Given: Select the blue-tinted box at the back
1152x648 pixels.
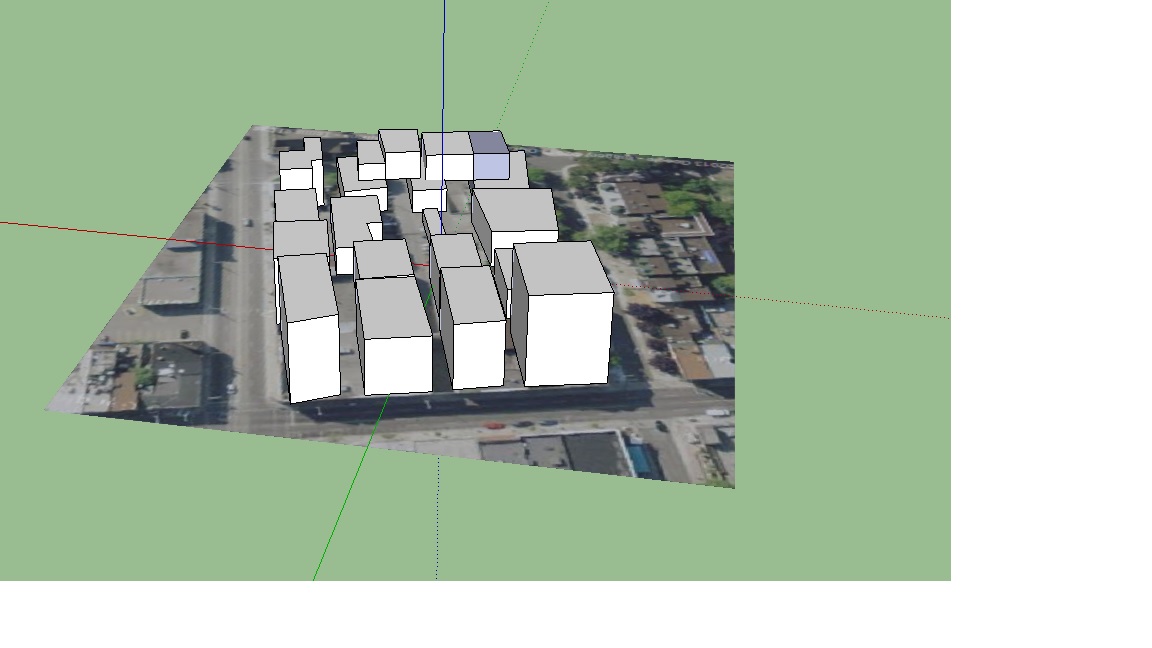Looking at the screenshot, I should coord(490,156).
